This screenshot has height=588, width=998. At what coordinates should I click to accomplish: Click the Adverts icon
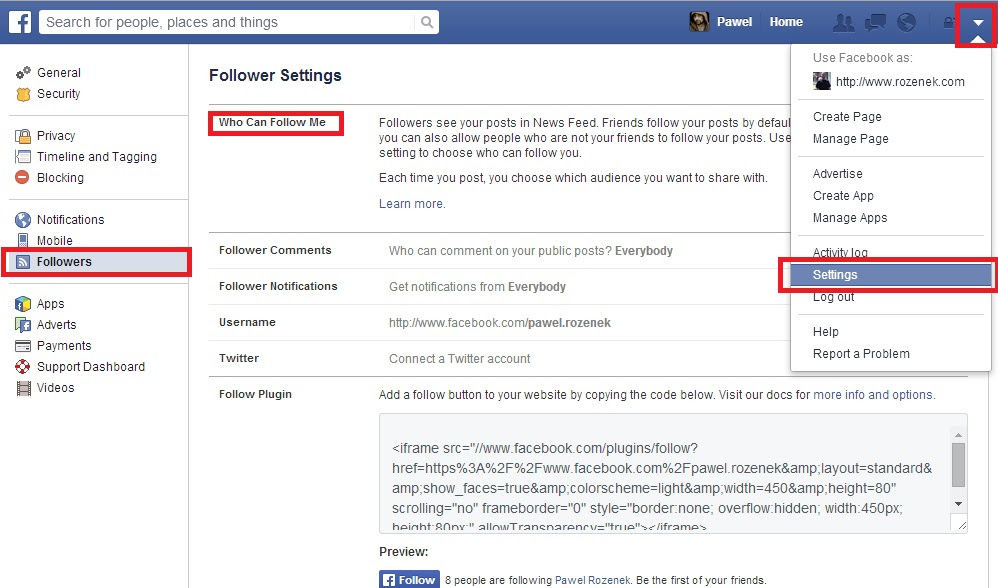[23, 325]
